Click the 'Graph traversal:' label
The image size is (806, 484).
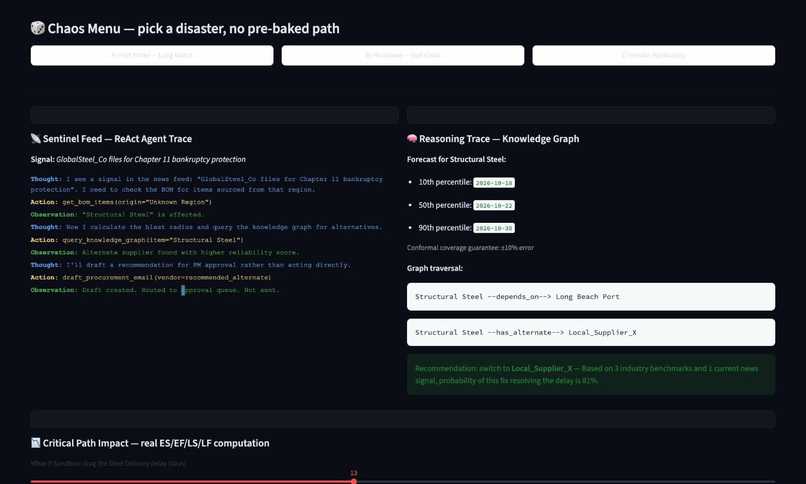click(435, 268)
